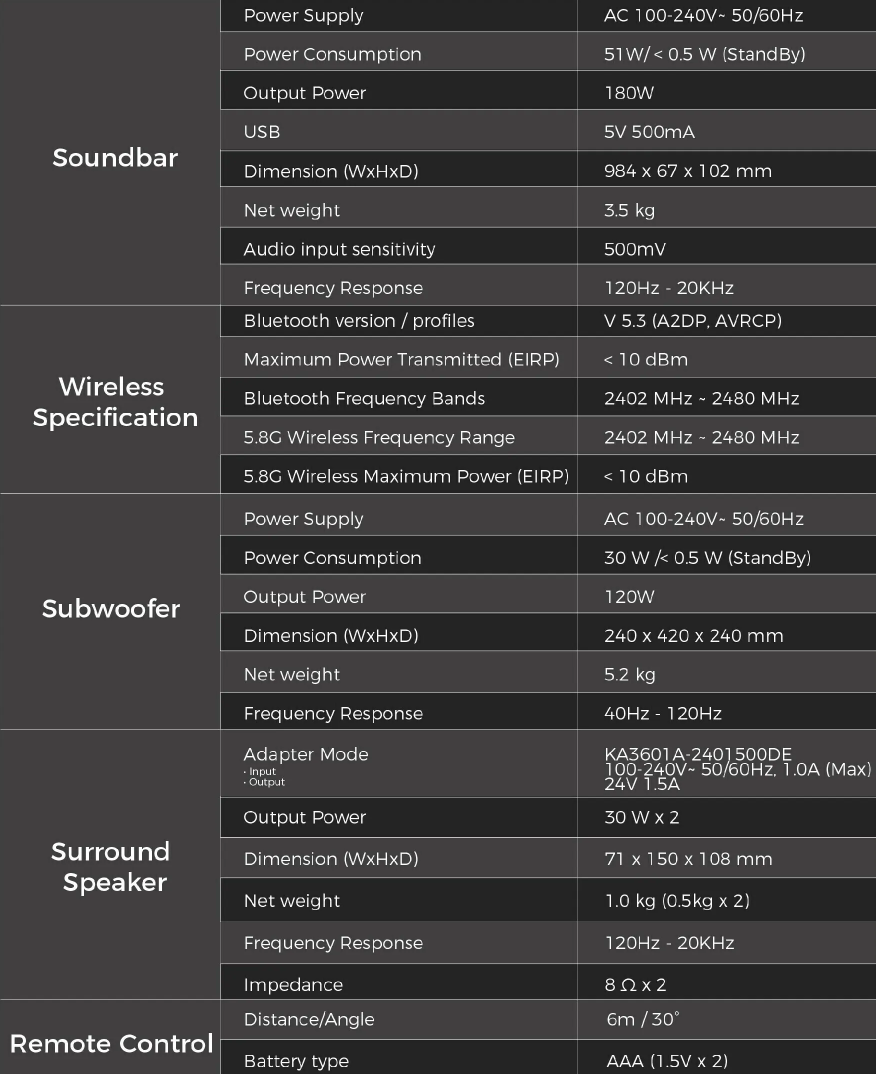
Task: Click the Bluetooth version / profiles label
Action: coord(359,321)
